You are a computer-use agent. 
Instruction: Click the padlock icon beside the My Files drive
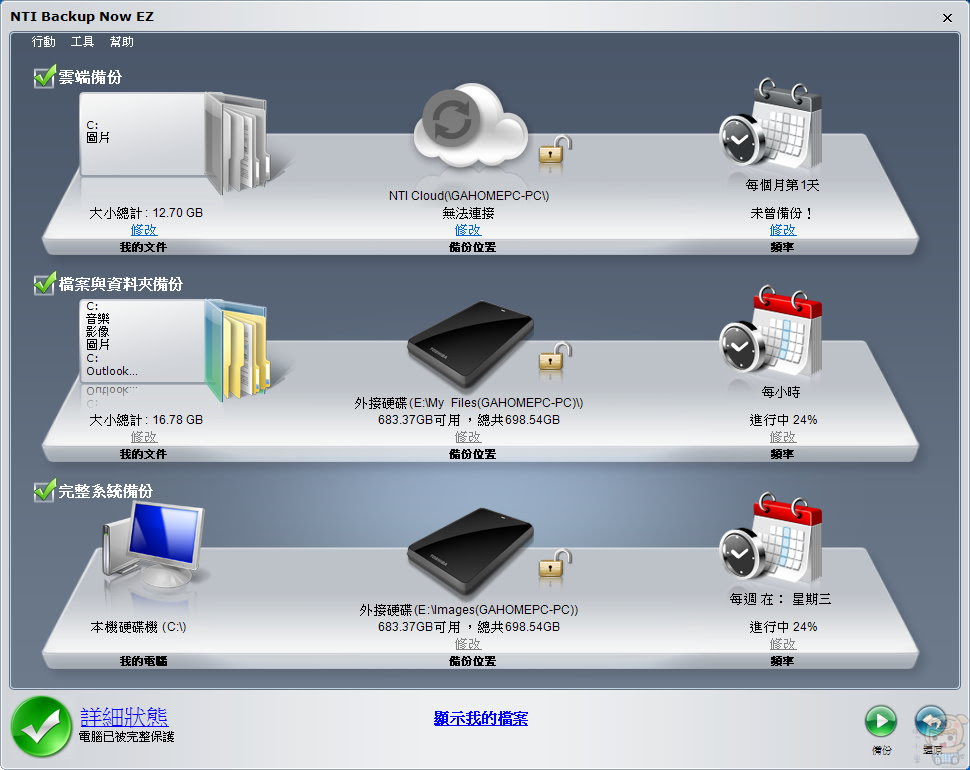pos(555,356)
